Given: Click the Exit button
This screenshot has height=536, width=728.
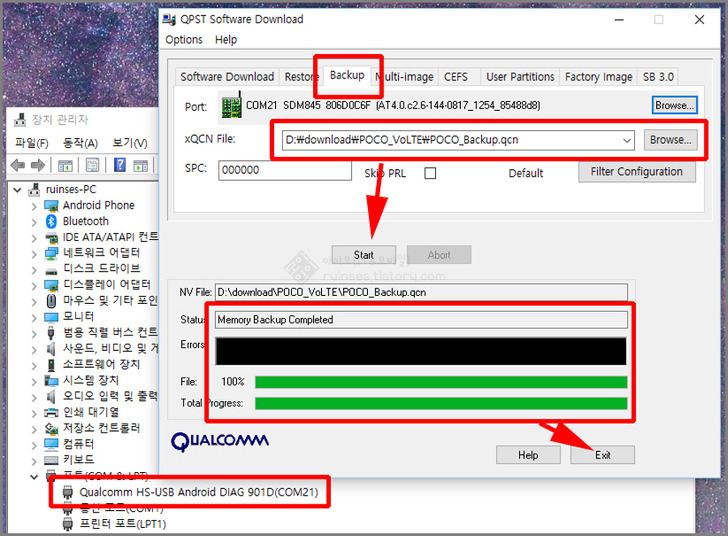Looking at the screenshot, I should (603, 455).
